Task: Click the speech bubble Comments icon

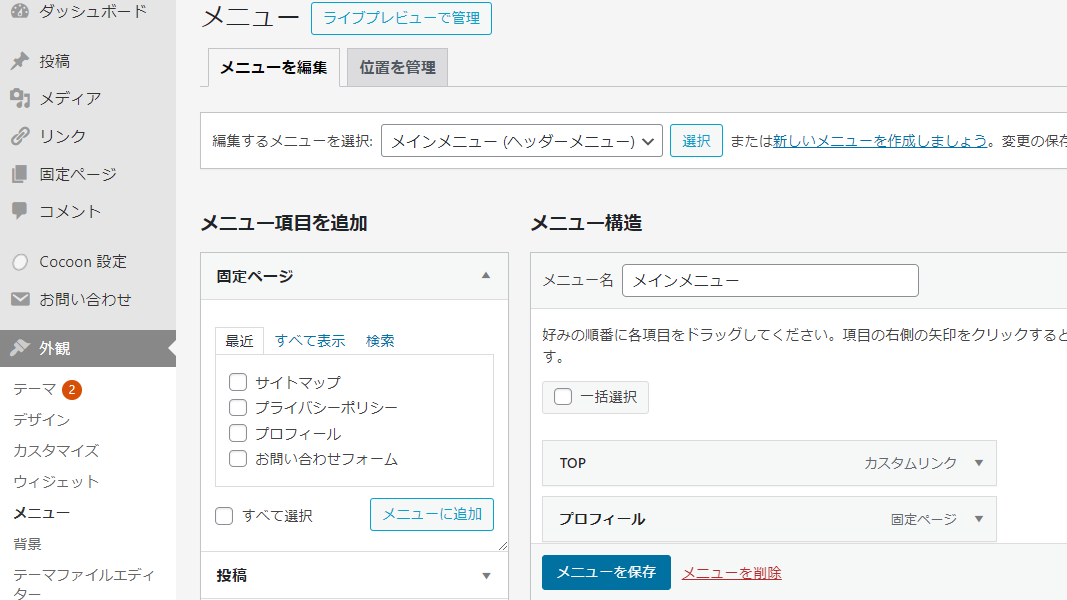Action: tap(20, 211)
